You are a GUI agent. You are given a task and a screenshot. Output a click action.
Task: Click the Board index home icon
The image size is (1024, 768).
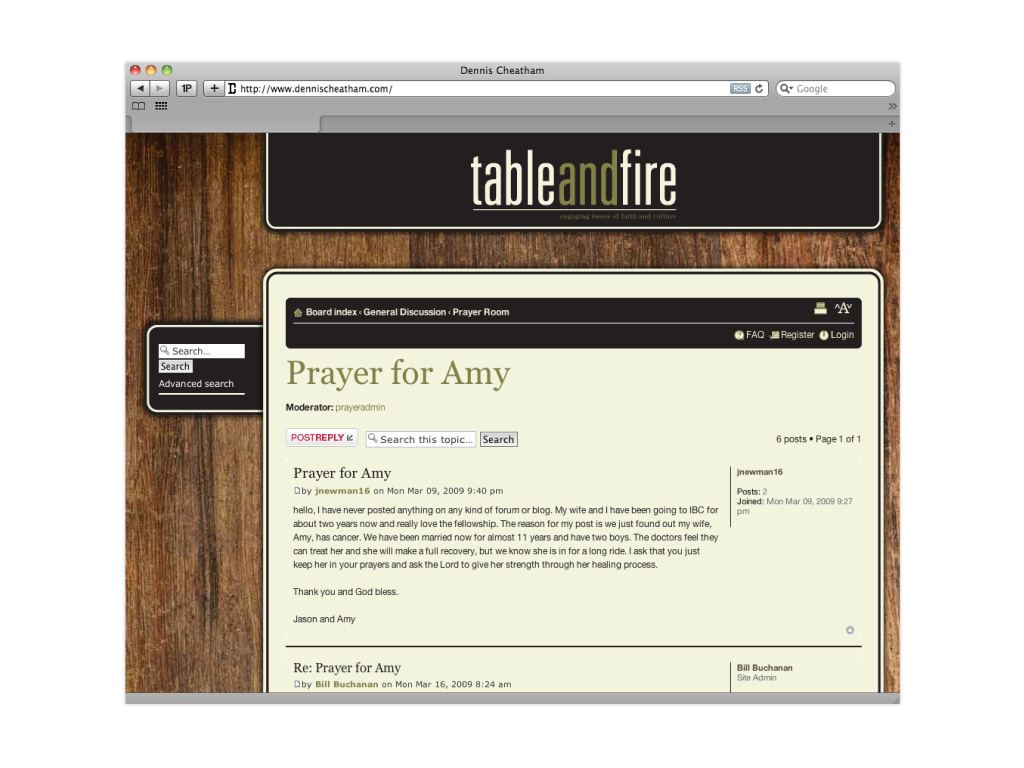tap(298, 312)
